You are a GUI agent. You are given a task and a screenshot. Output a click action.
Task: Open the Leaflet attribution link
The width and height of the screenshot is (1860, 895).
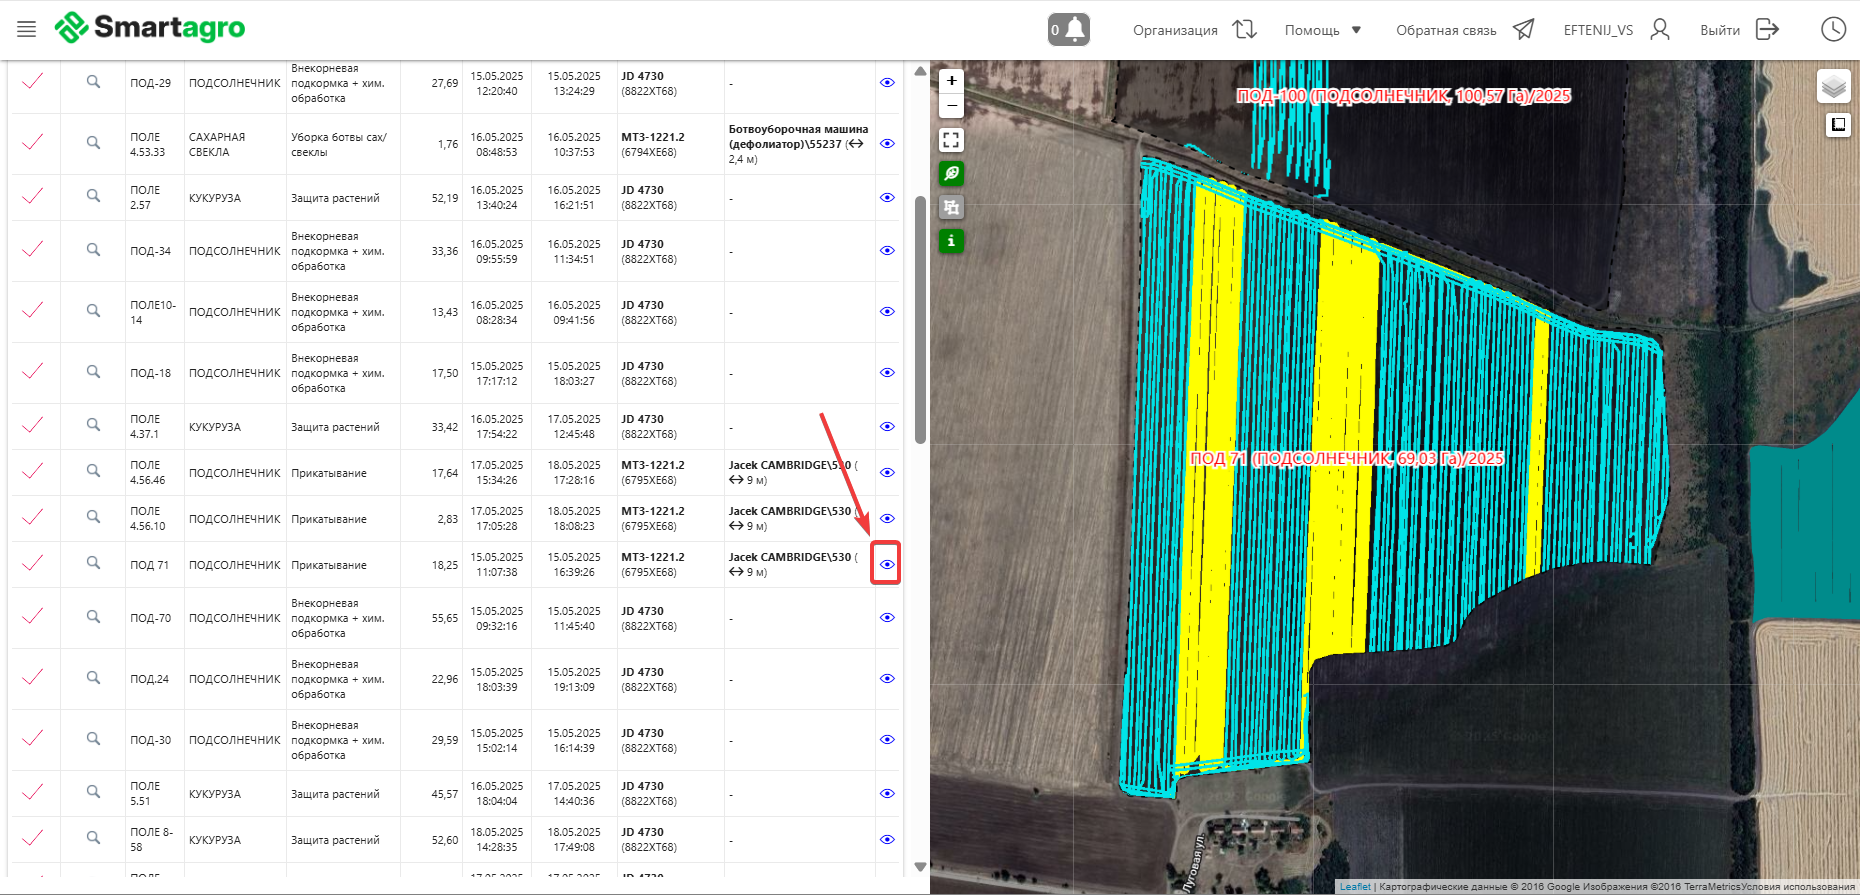tap(1354, 887)
